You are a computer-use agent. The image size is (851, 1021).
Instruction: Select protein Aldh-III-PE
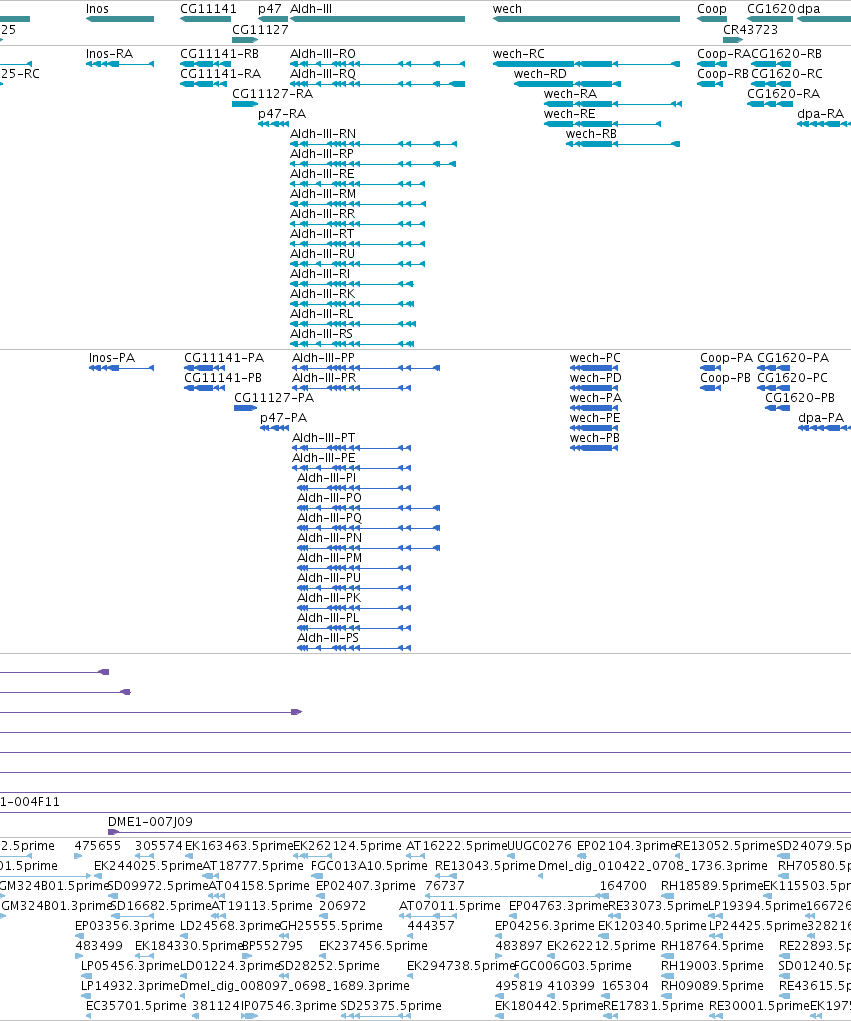pos(352,468)
